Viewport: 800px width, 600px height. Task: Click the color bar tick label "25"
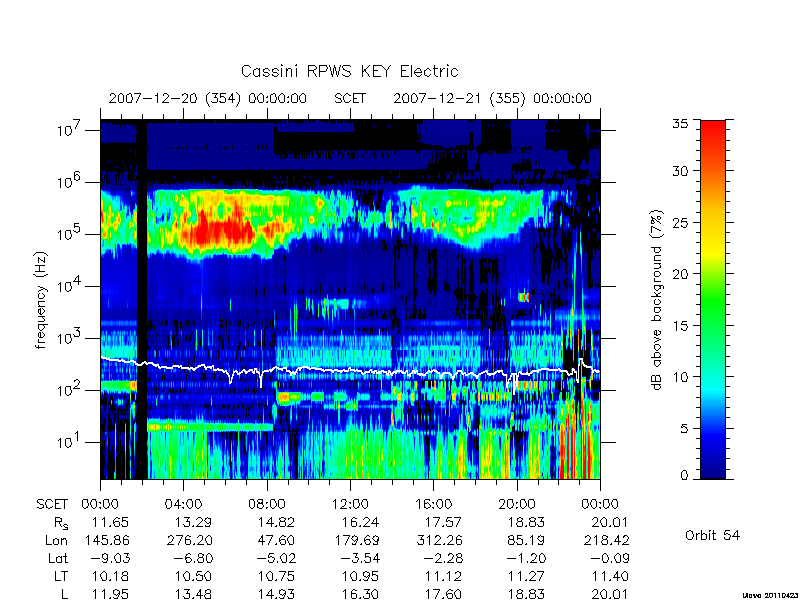point(681,222)
